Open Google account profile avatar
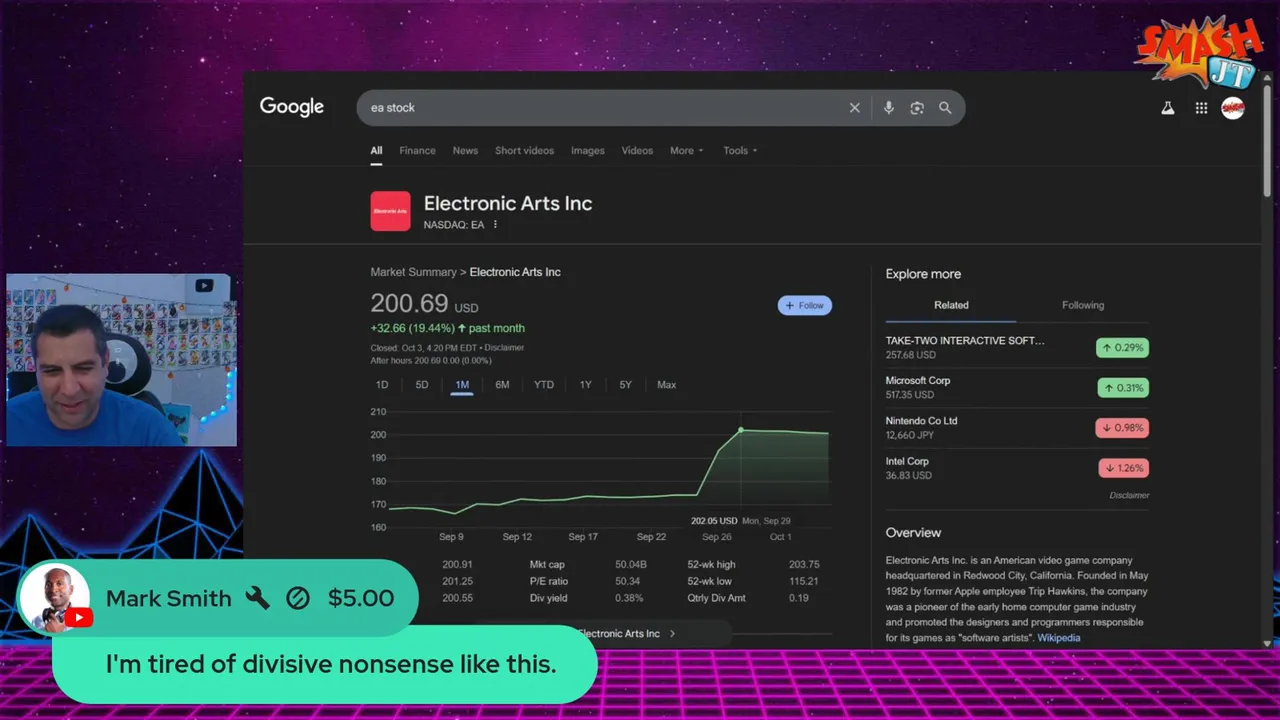This screenshot has height=720, width=1280. pos(1233,108)
